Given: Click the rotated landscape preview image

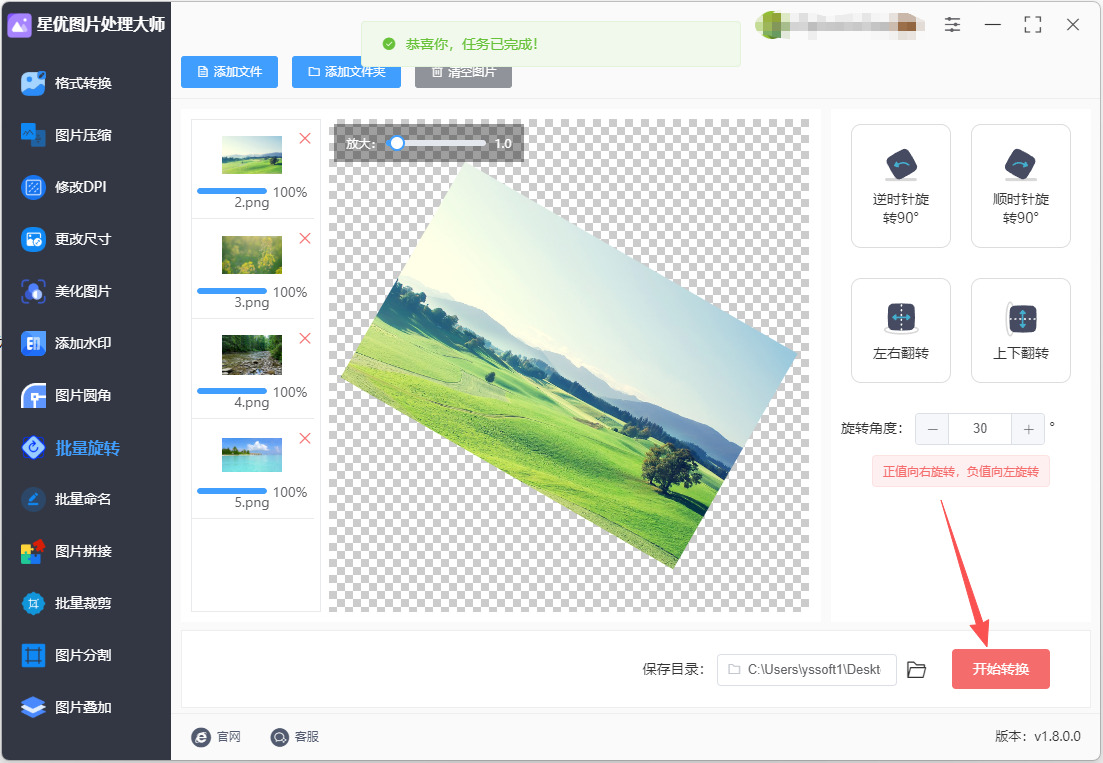Looking at the screenshot, I should click(569, 366).
